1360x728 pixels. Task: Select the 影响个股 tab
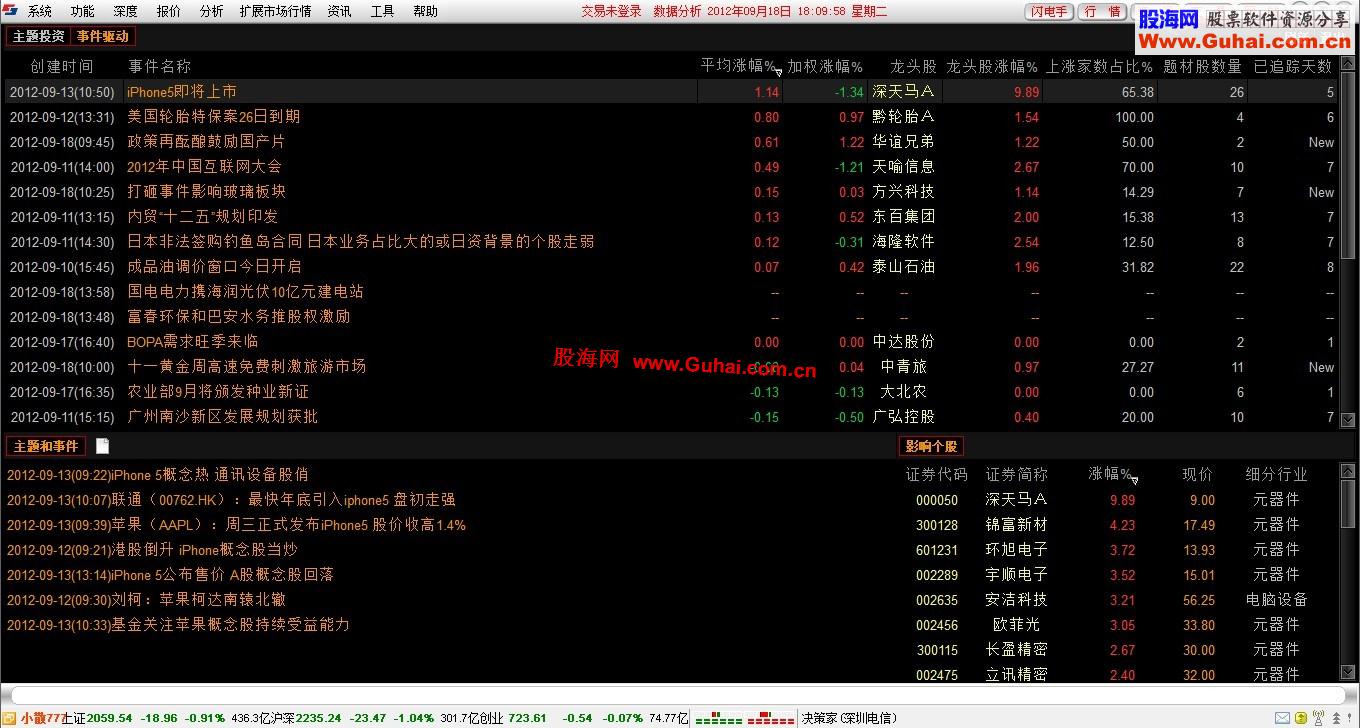click(931, 446)
